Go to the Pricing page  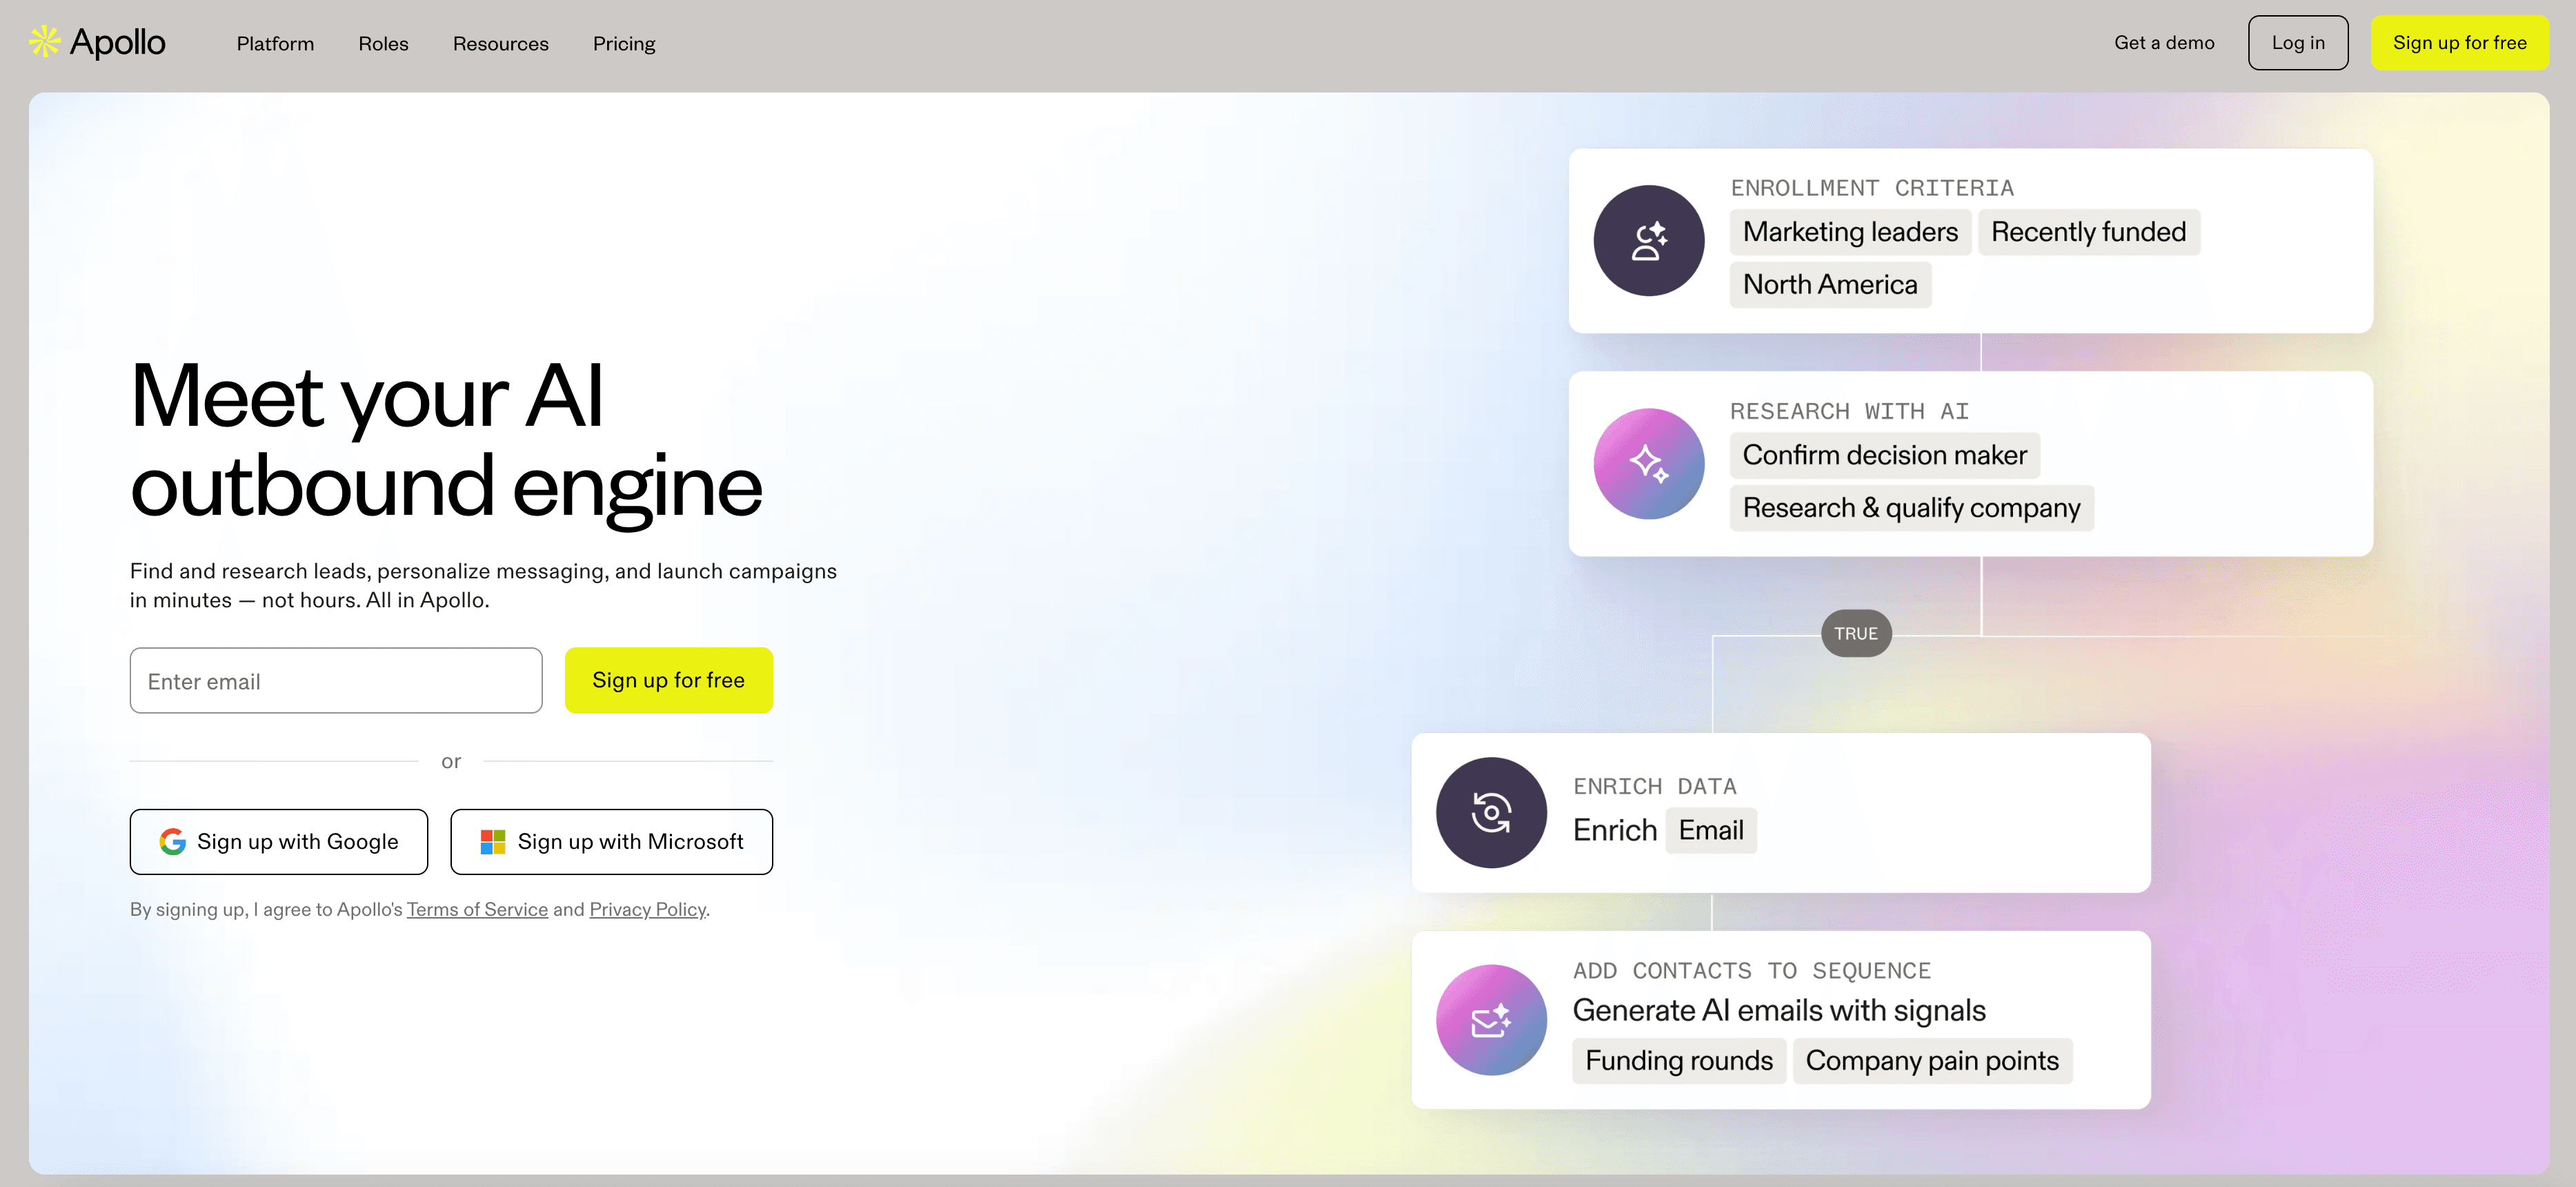point(624,43)
